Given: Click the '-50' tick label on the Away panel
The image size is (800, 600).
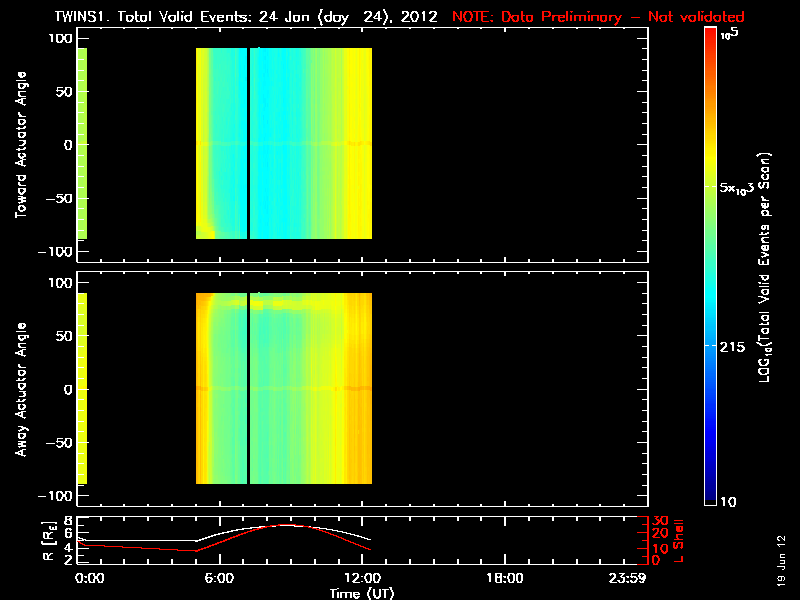Looking at the screenshot, I should pos(60,442).
